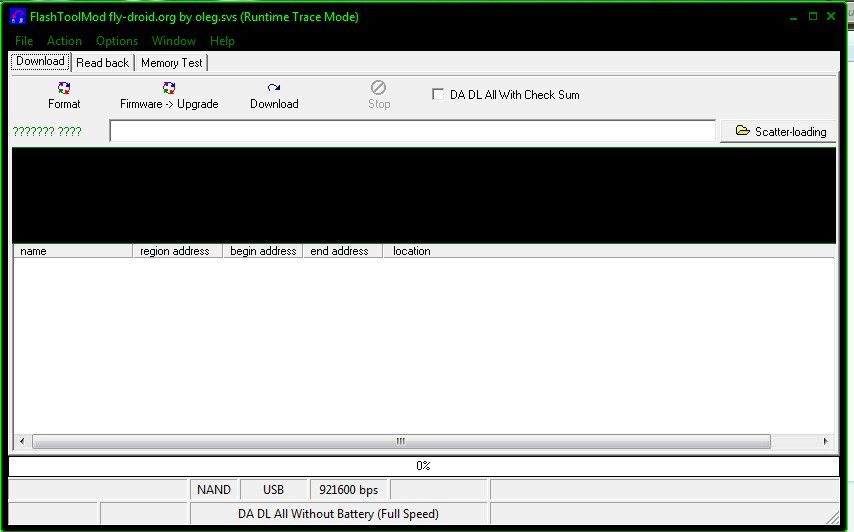
Task: Click the 'end address' column header
Action: click(343, 251)
